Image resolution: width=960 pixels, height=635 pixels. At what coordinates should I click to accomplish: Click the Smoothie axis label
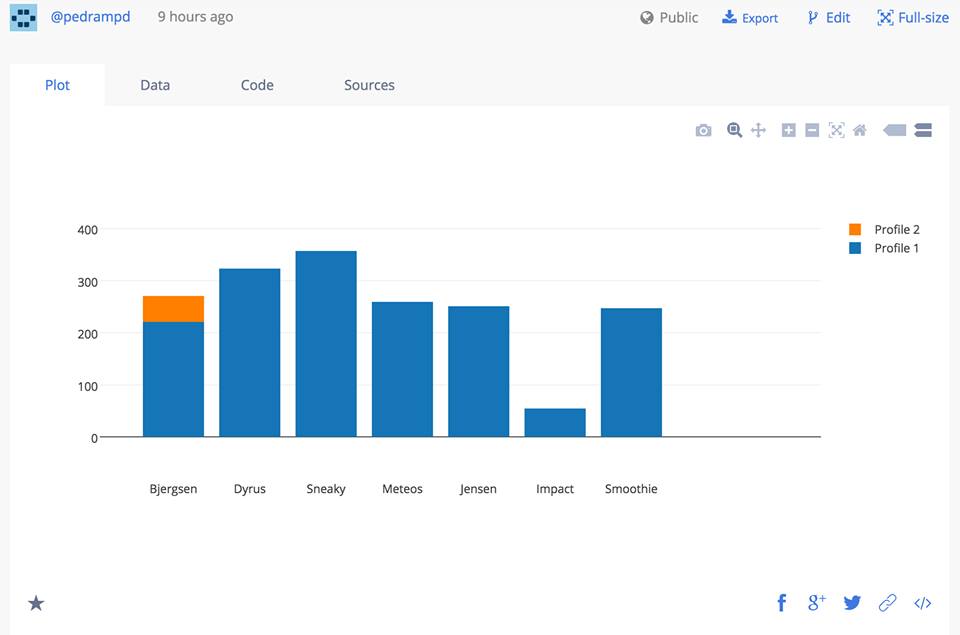tap(631, 489)
